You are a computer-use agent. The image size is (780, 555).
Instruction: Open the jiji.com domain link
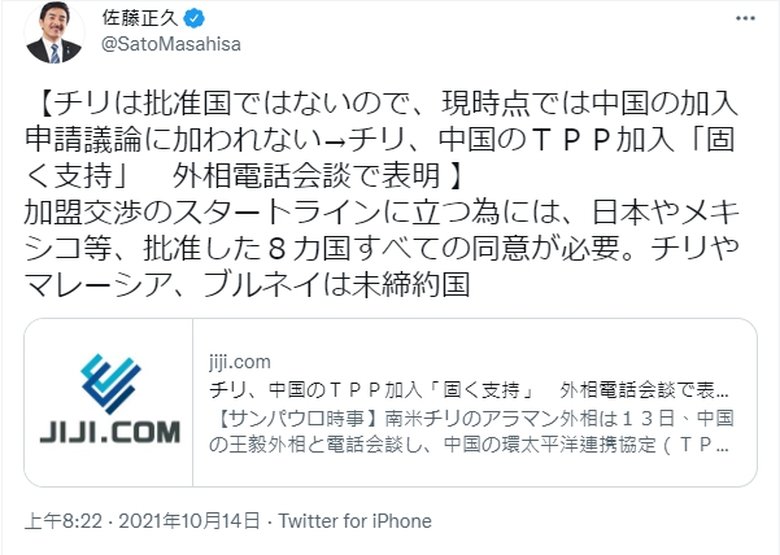[242, 362]
